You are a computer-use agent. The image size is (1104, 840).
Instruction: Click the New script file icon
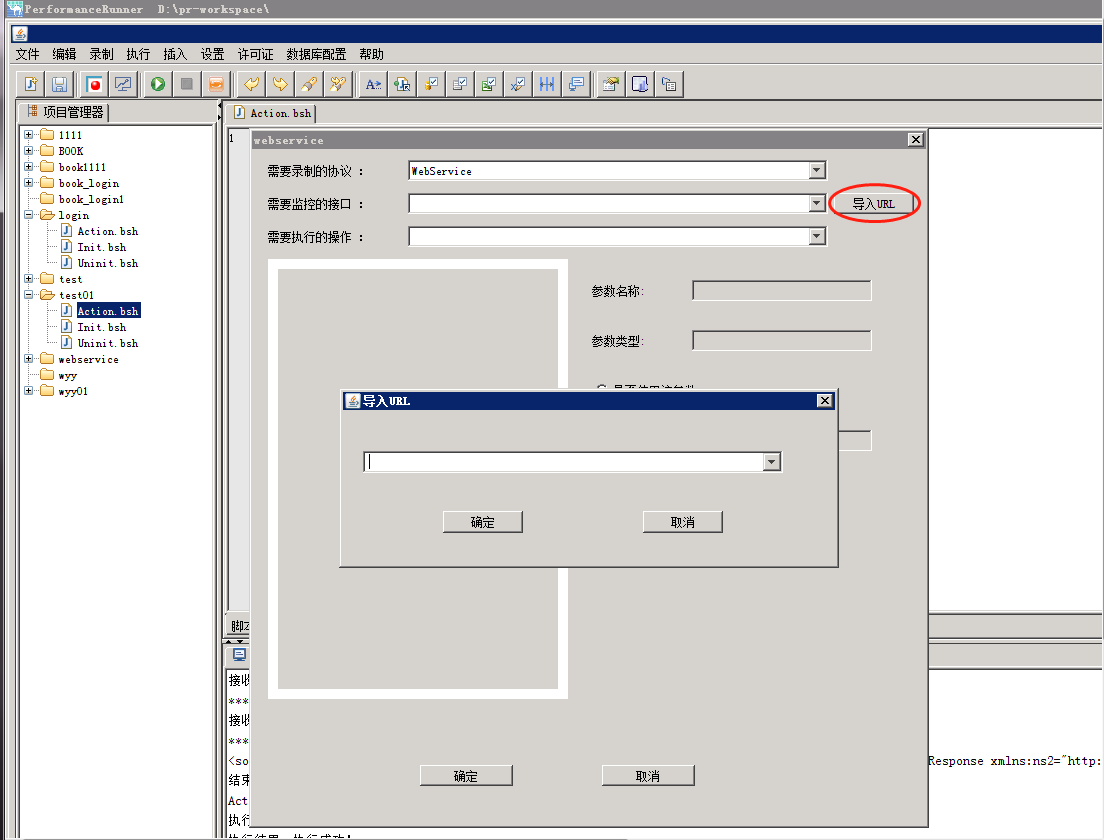click(x=31, y=84)
